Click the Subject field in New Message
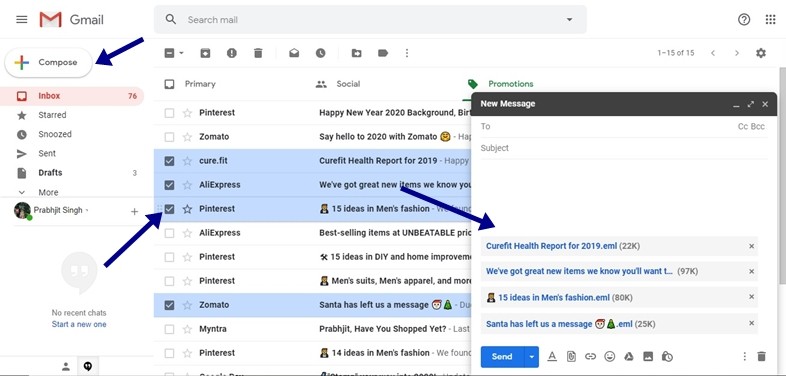Viewport: 786px width, 376px height. [x=624, y=148]
